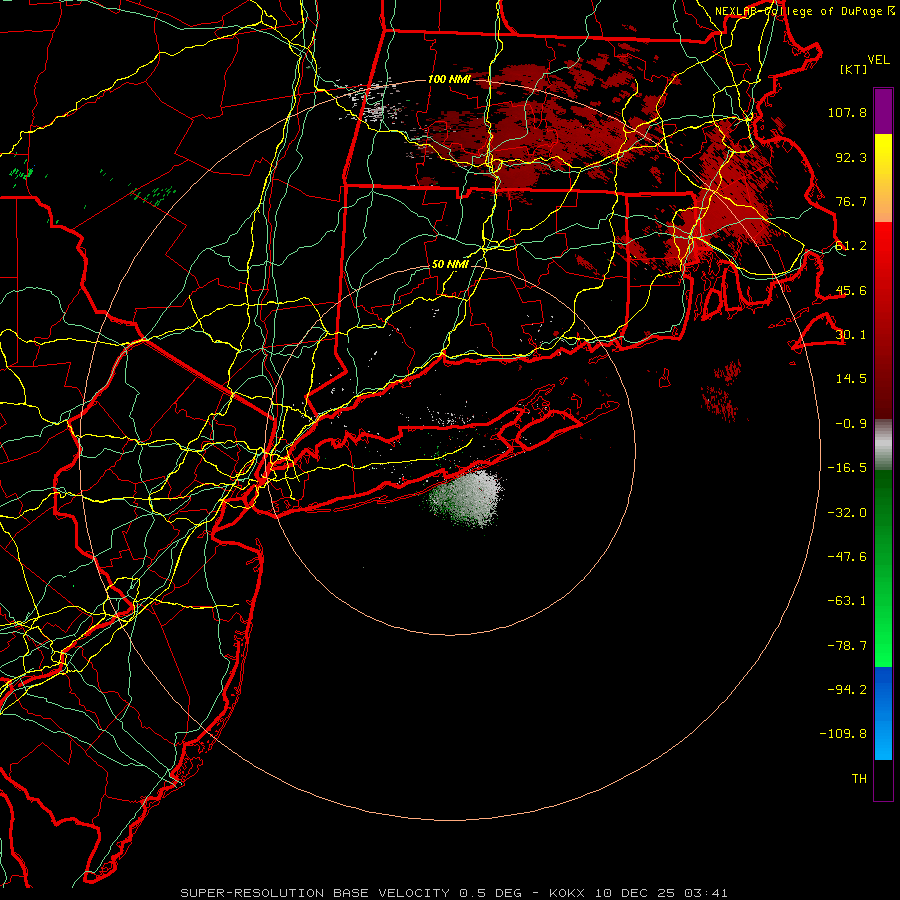Click the -94.2 velocity scale value
Image resolution: width=900 pixels, height=900 pixels.
[847, 690]
